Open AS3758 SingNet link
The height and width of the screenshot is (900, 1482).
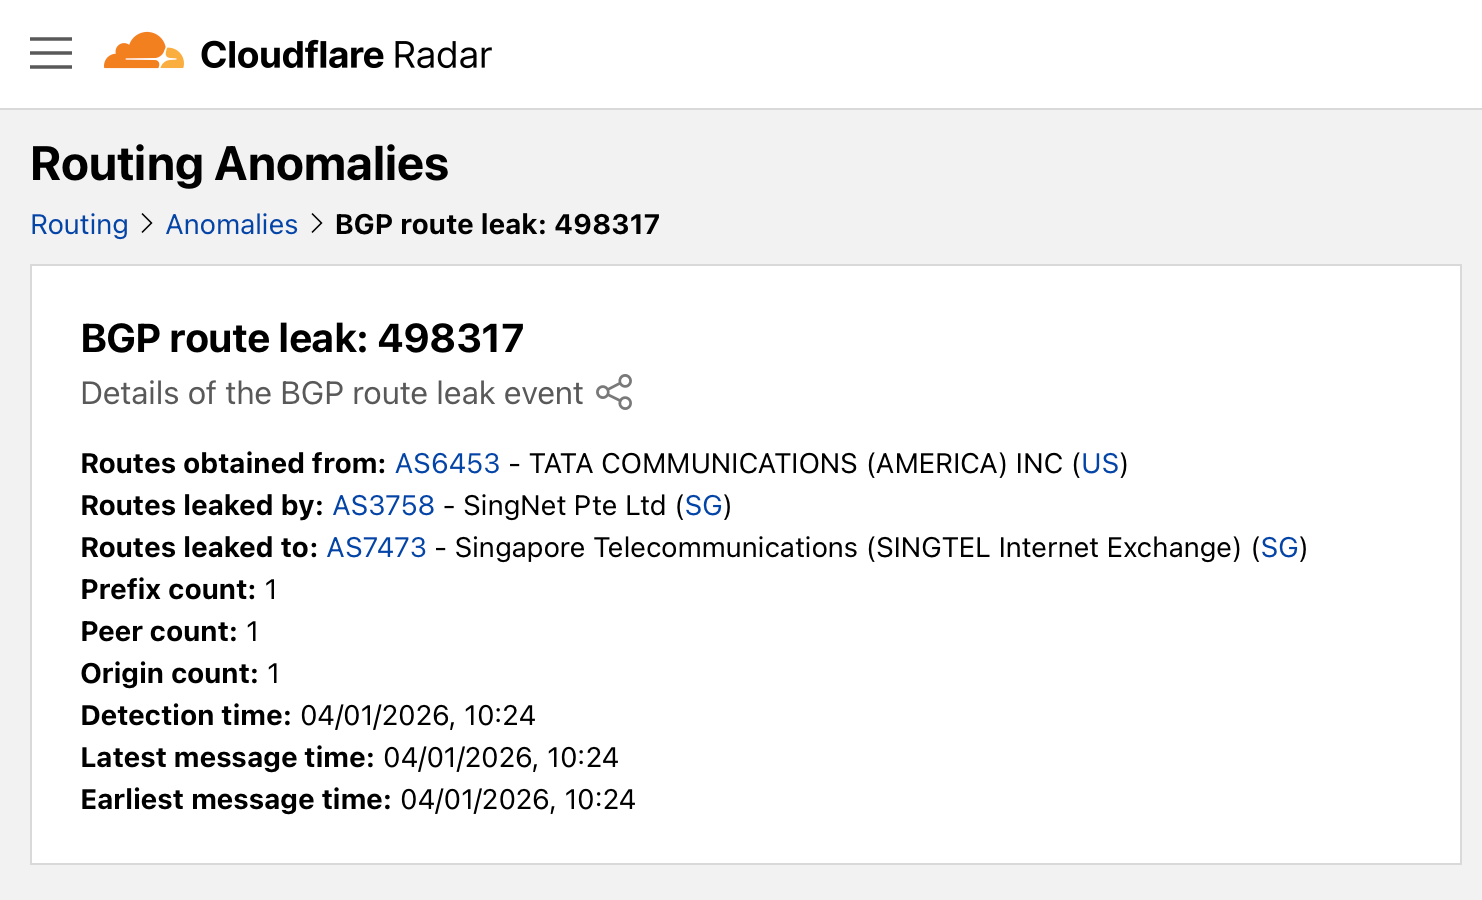pyautogui.click(x=383, y=506)
